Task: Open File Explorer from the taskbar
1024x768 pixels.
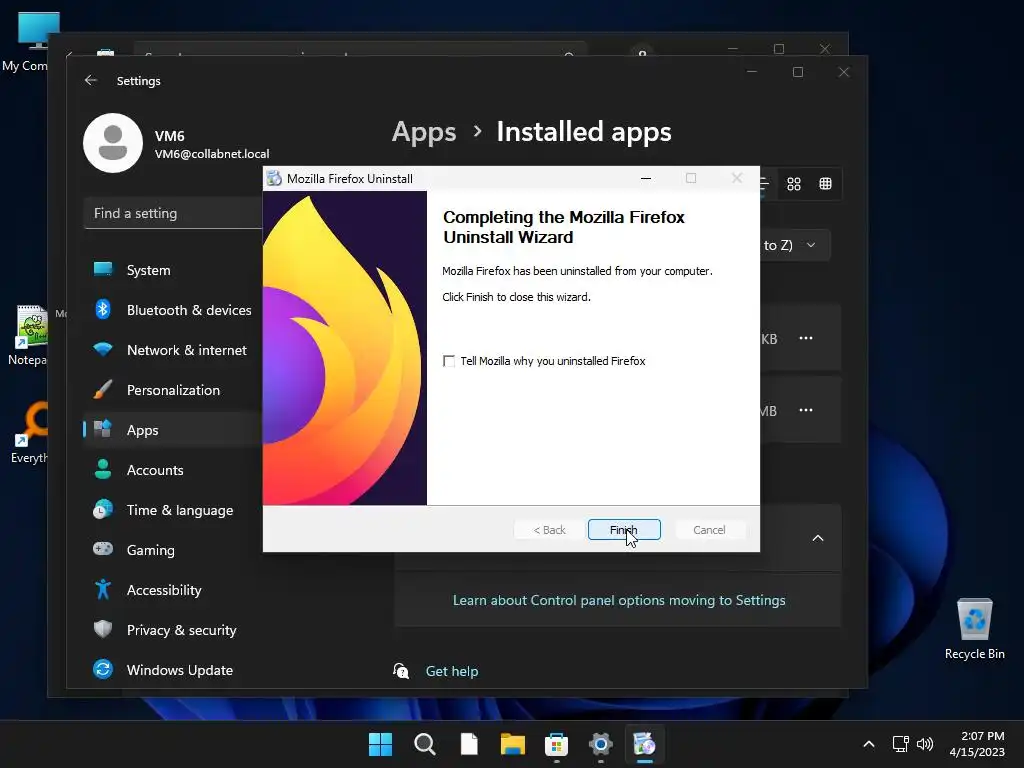Action: [513, 744]
